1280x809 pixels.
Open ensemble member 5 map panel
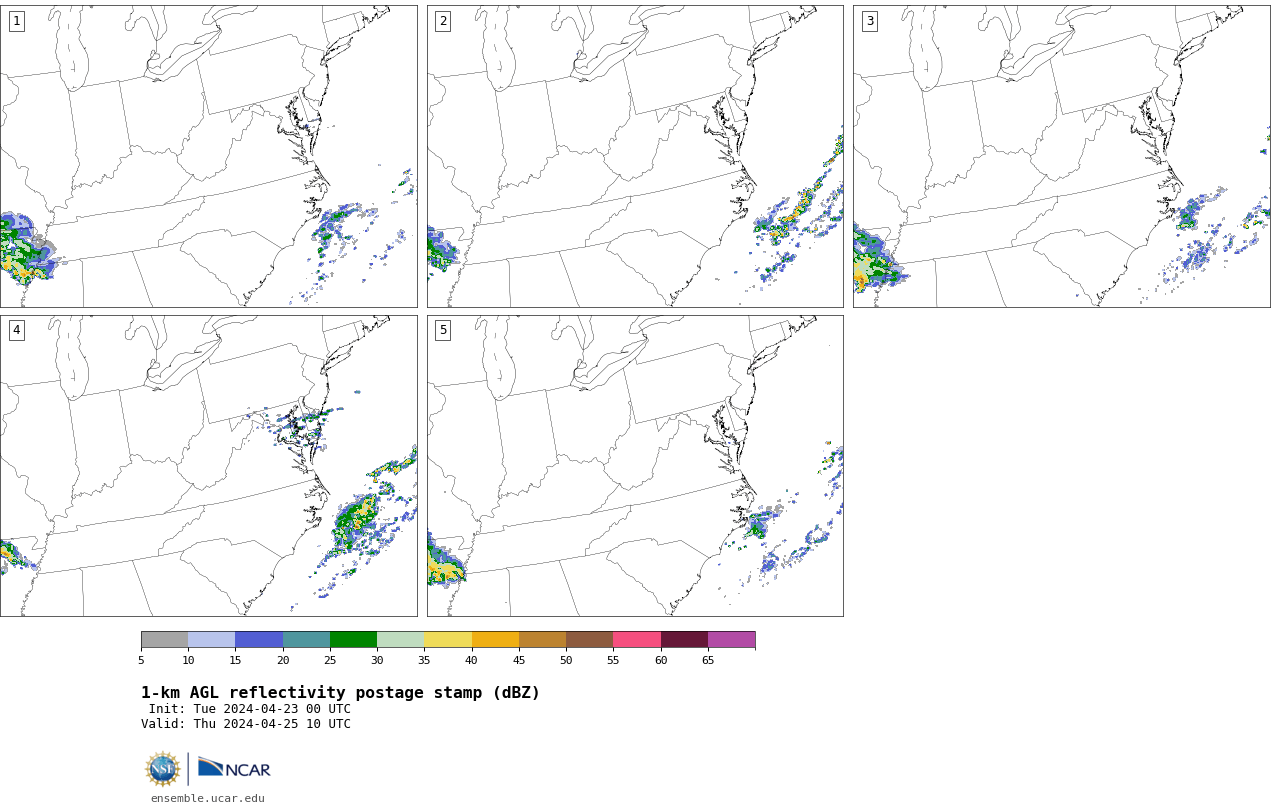pos(635,466)
